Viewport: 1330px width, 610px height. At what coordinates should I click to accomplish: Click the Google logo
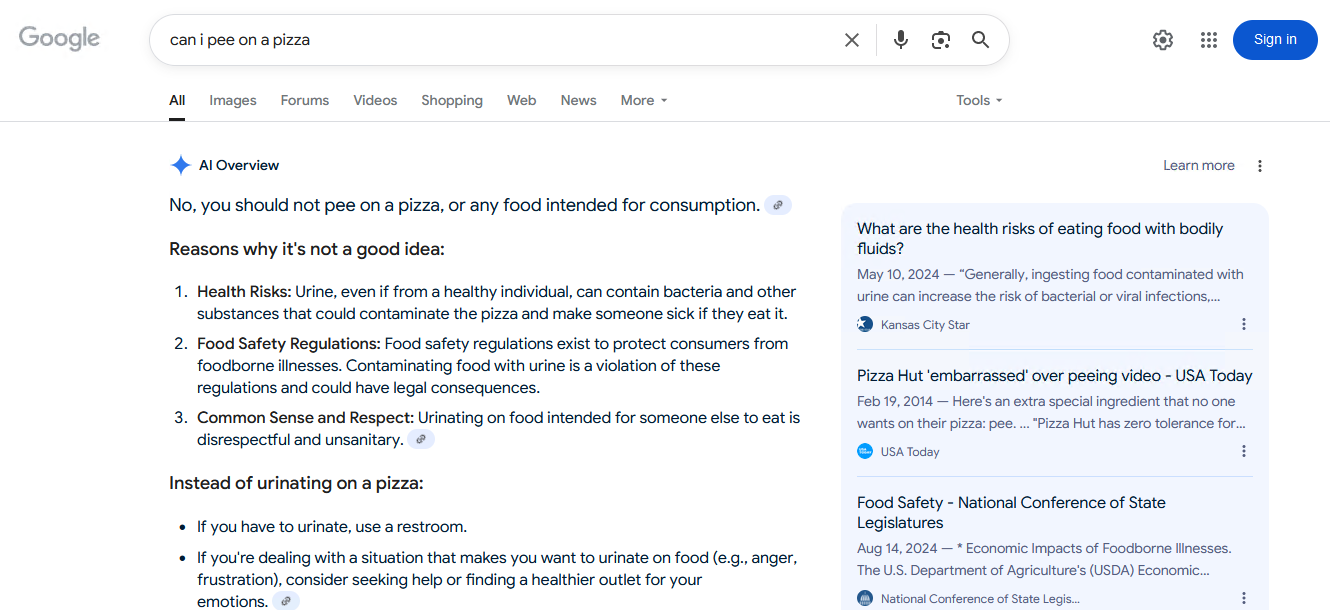[59, 38]
